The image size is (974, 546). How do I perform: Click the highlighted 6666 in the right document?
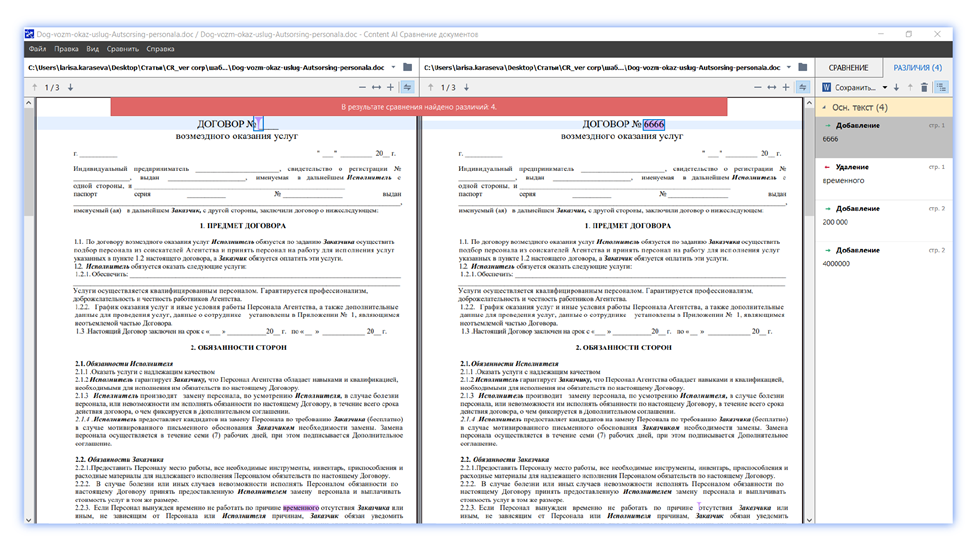pyautogui.click(x=653, y=124)
